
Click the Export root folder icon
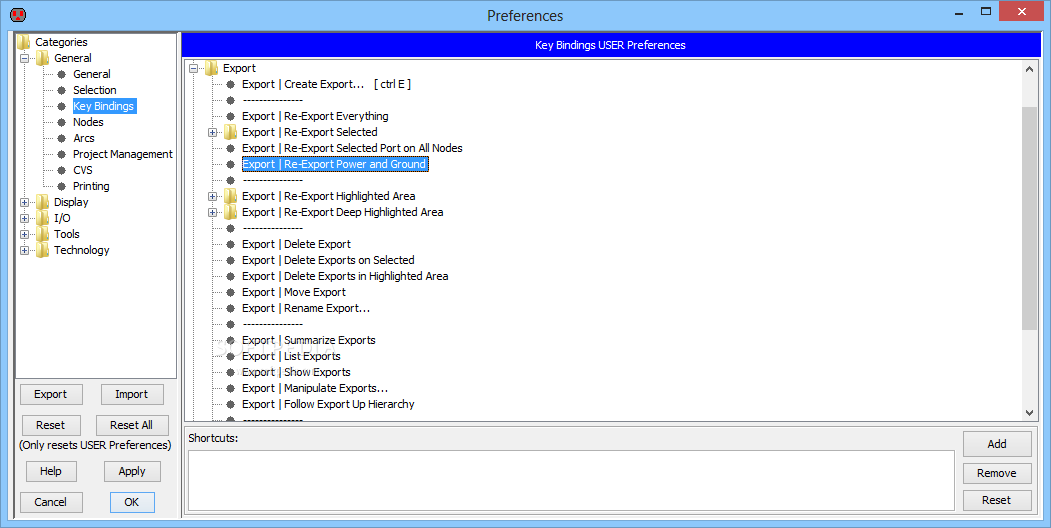(211, 68)
